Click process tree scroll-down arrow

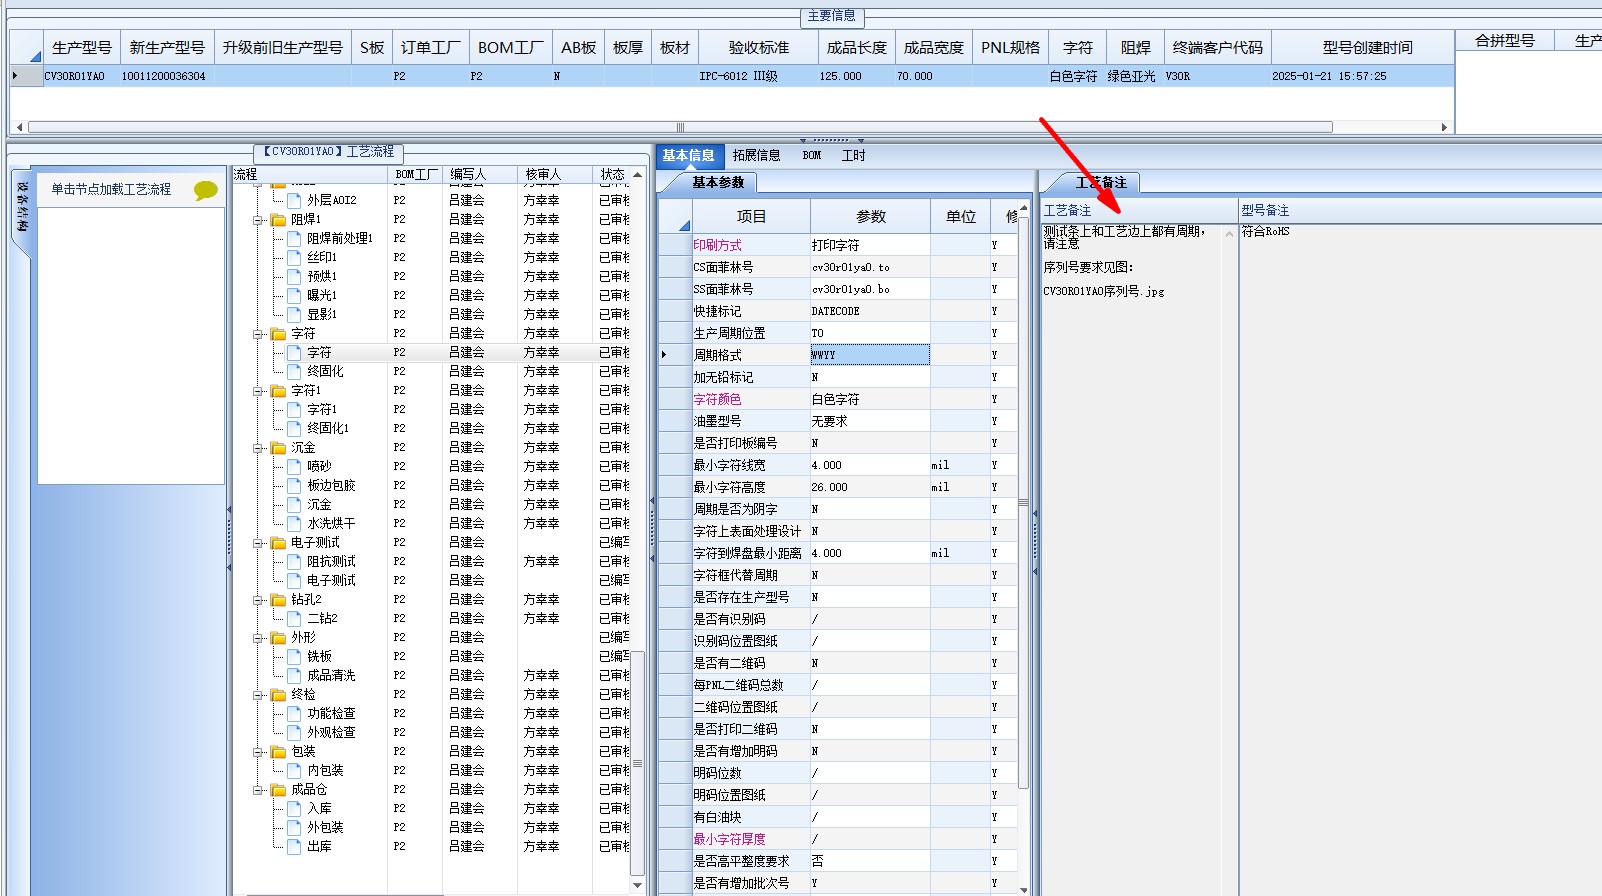click(x=637, y=885)
